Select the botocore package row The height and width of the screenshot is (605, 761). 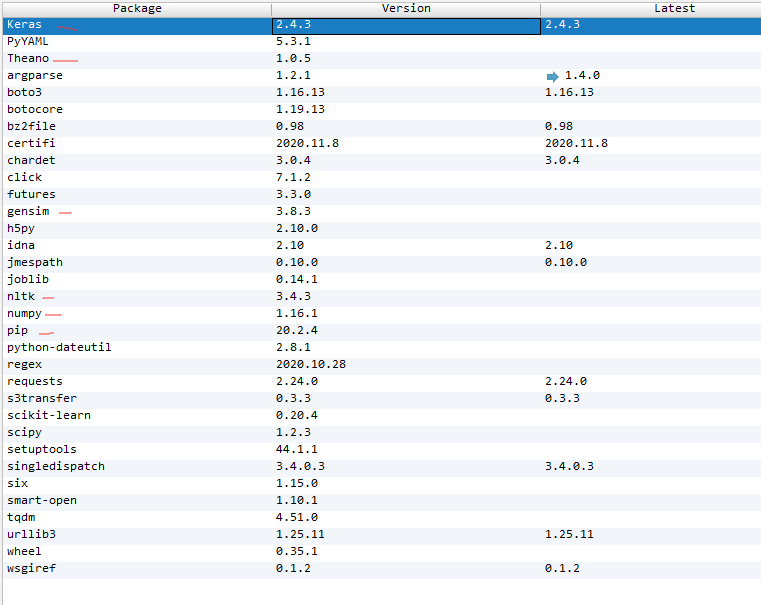(x=381, y=111)
